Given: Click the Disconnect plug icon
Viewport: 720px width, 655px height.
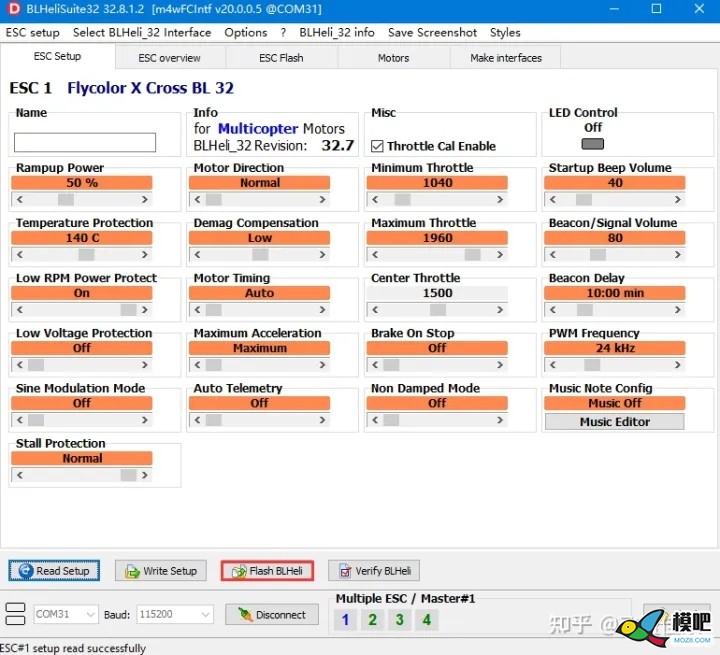Looking at the screenshot, I should click(x=245, y=615).
